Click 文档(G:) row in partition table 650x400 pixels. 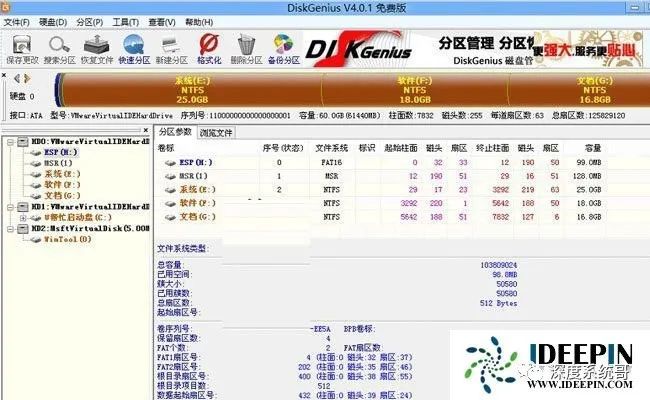[x=379, y=217]
